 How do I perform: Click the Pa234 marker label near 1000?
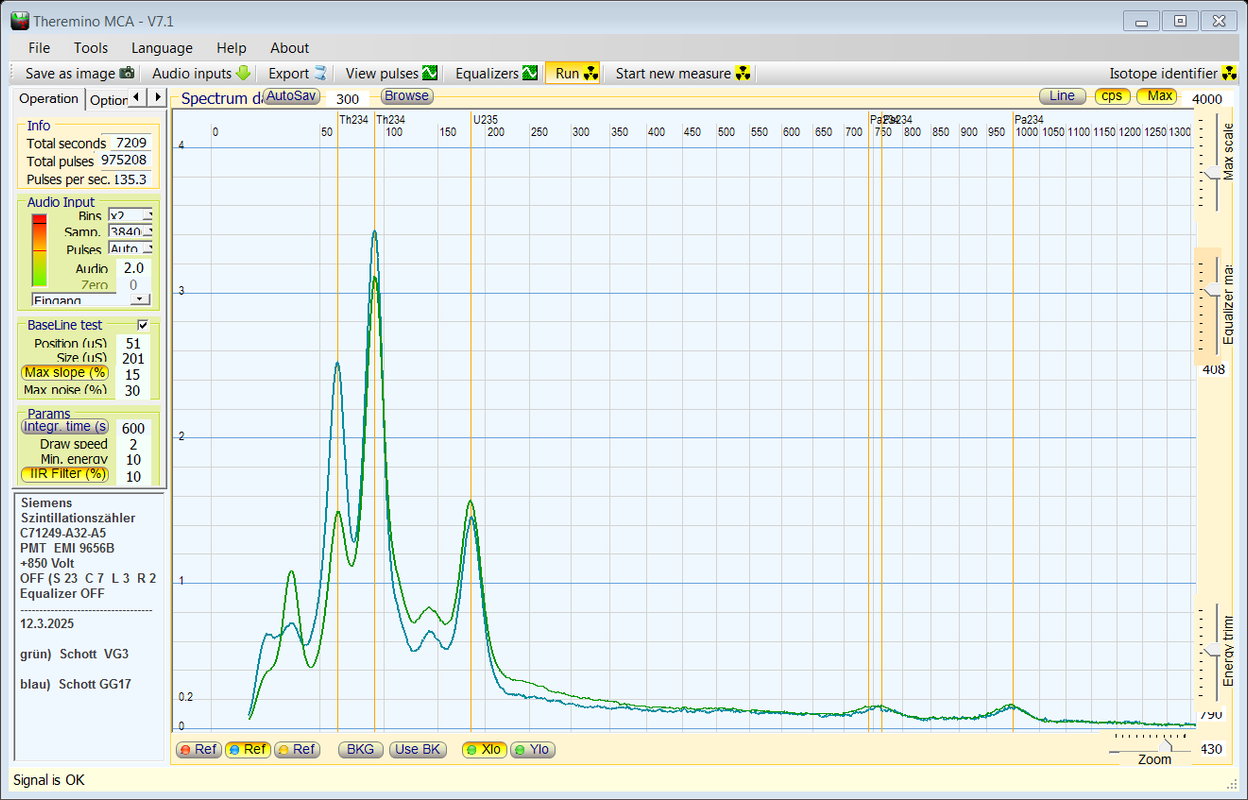(x=1029, y=119)
